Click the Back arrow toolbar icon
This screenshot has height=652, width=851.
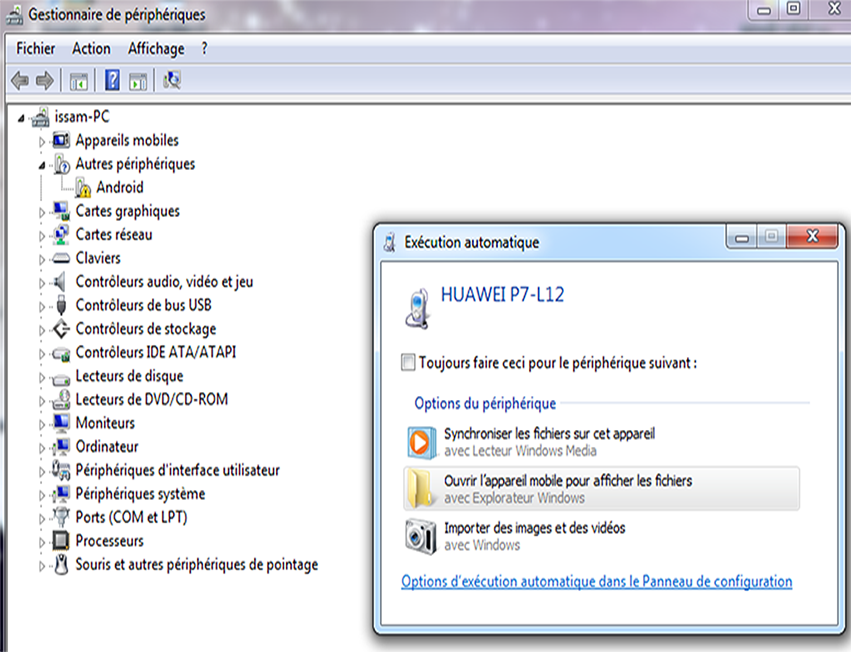pos(20,81)
